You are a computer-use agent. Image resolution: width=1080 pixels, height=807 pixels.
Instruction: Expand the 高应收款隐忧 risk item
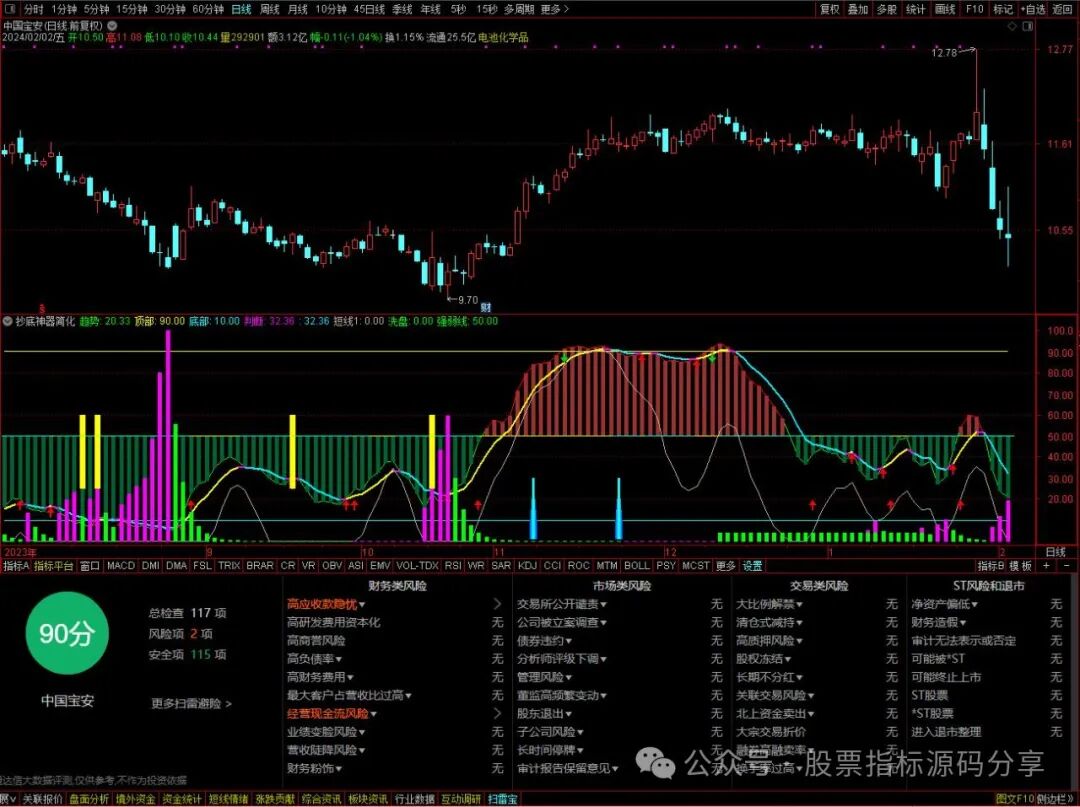[326, 604]
